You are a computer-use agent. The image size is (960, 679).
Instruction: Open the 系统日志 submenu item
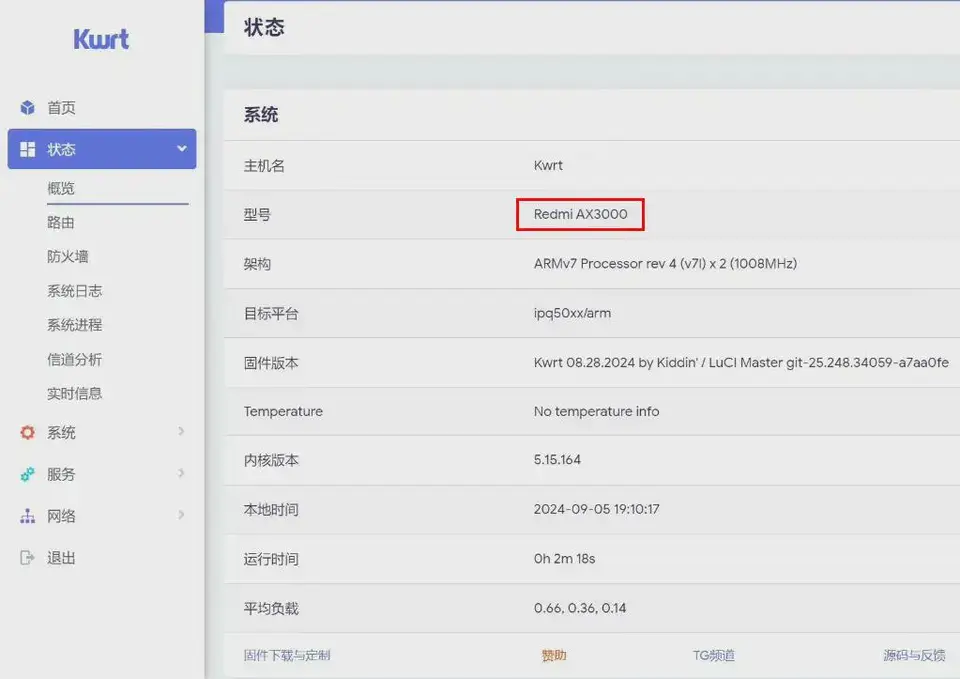(75, 291)
